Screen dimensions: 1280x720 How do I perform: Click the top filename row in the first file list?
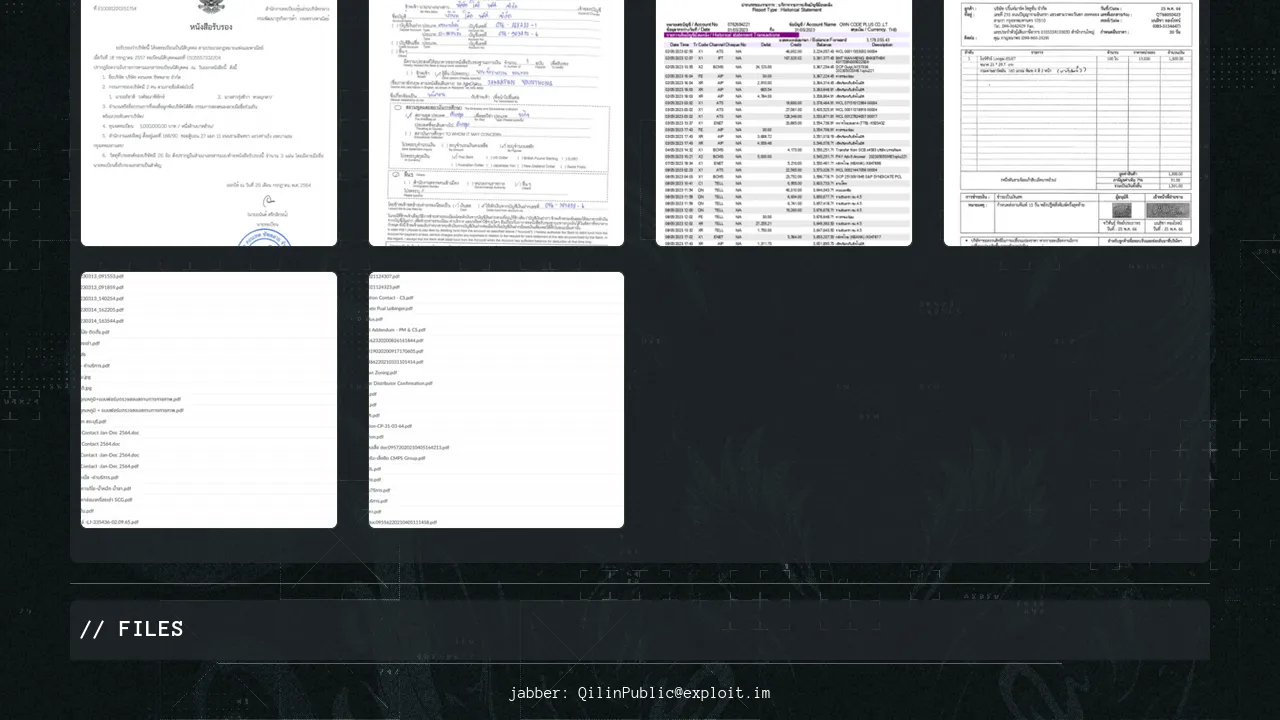[103, 277]
